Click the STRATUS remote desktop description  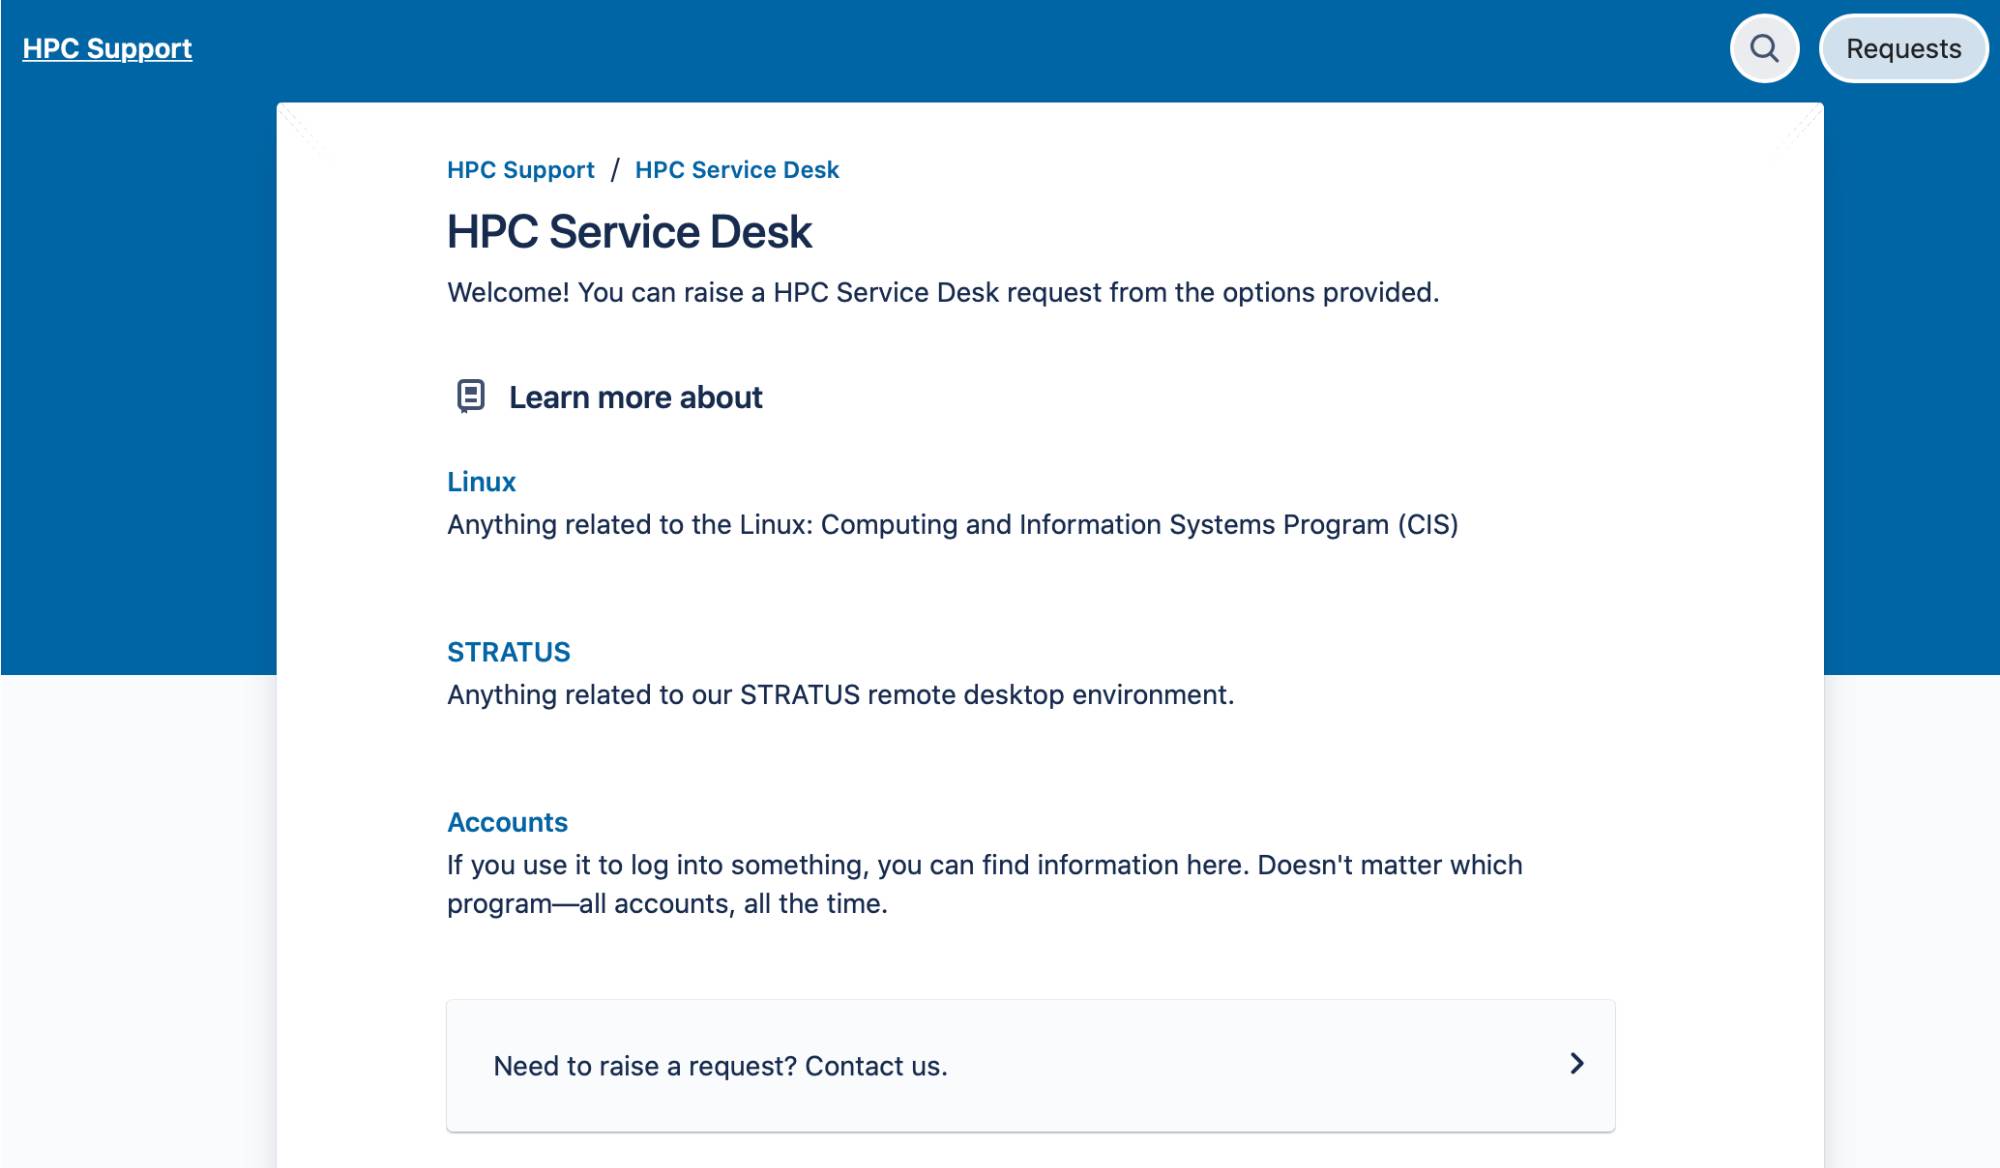(x=840, y=695)
